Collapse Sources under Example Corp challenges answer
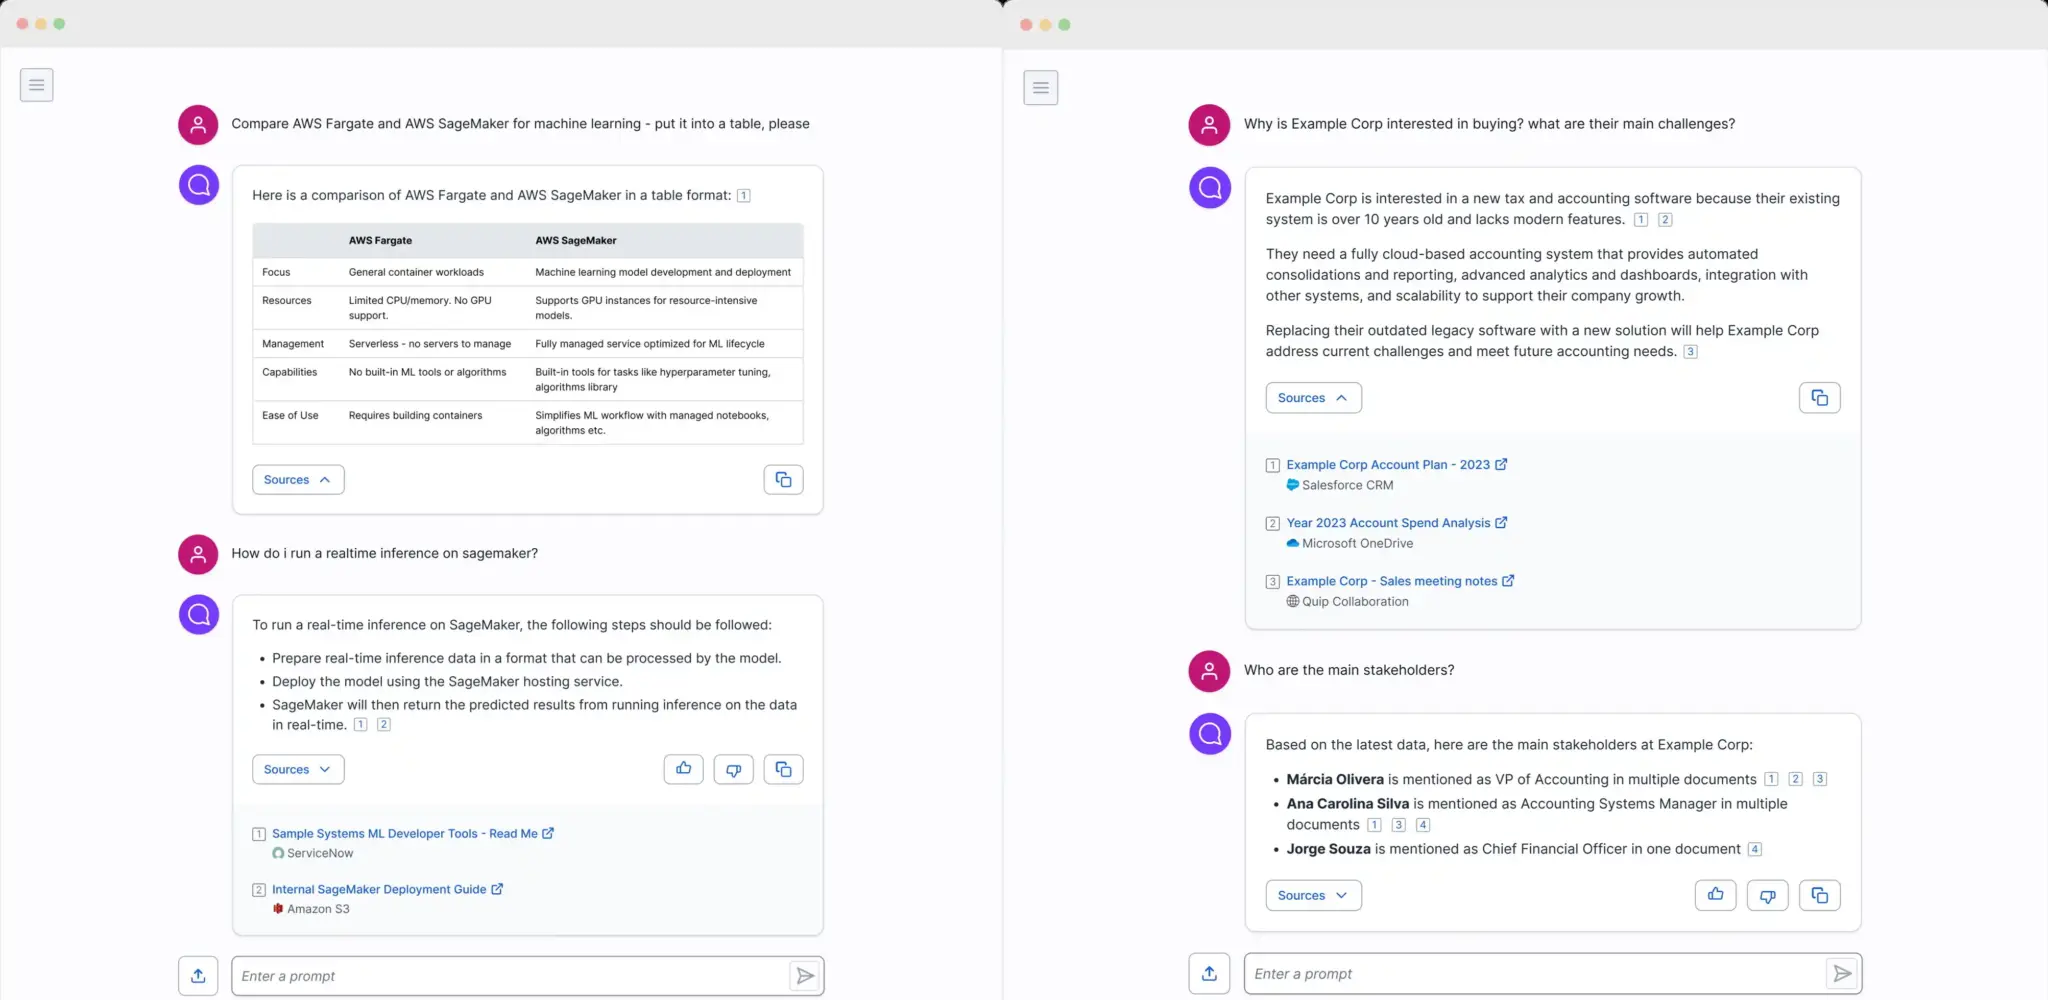This screenshot has width=2048, height=1000. [x=1313, y=398]
